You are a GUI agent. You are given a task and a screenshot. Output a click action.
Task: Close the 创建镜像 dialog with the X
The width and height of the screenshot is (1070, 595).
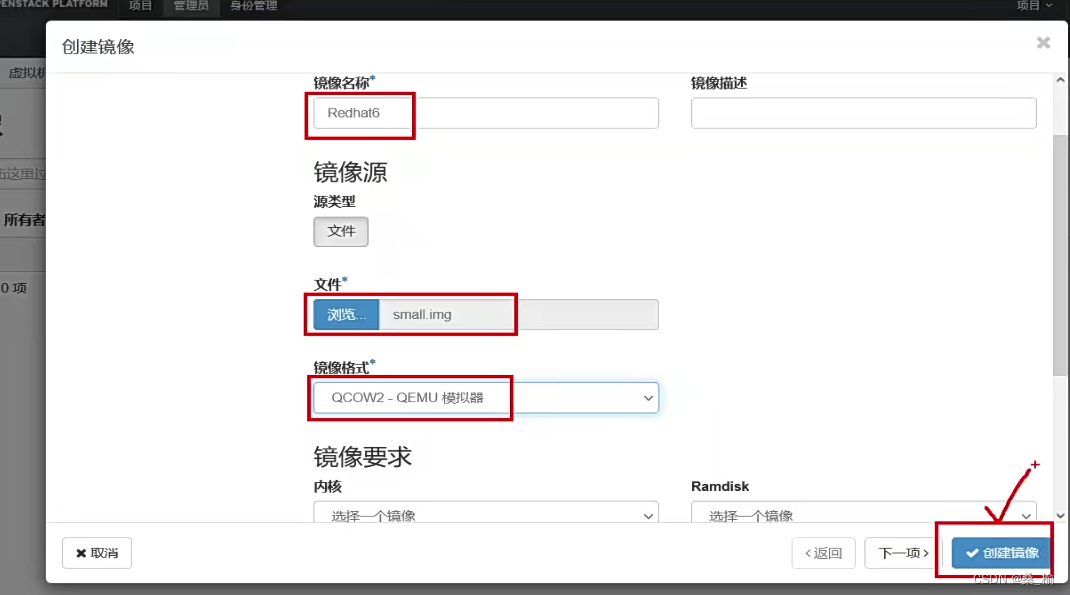[1043, 43]
